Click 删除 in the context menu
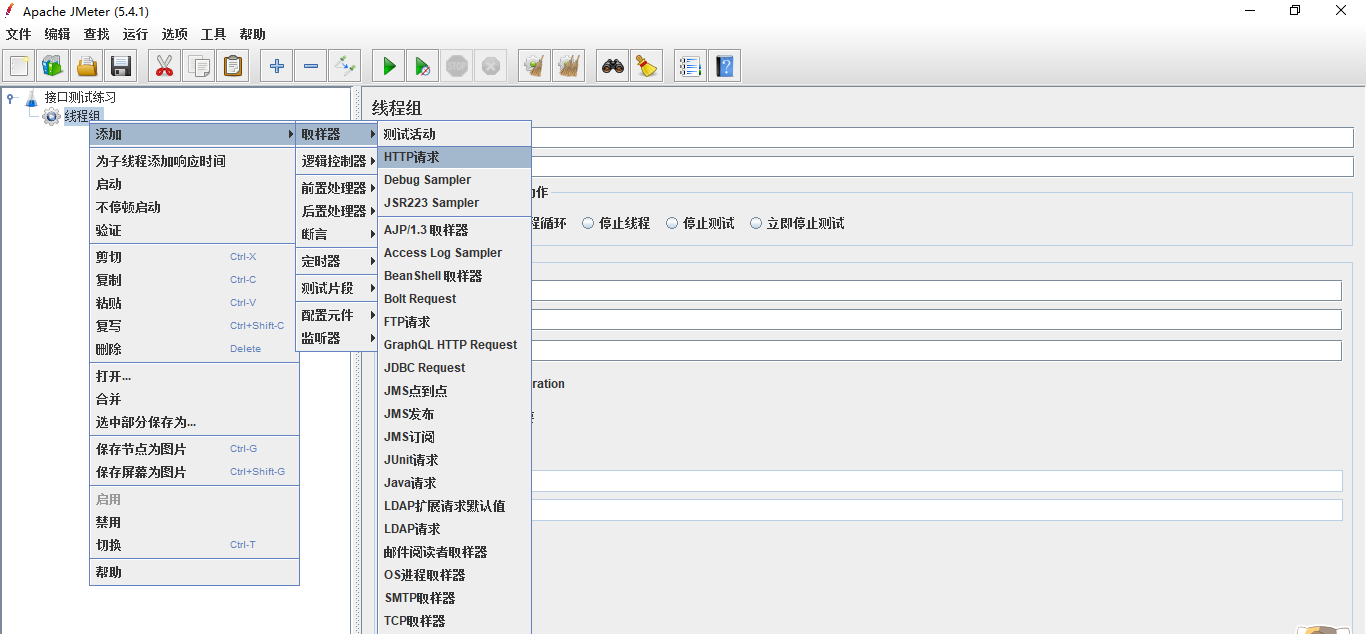Viewport: 1366px width, 634px height. coord(194,349)
